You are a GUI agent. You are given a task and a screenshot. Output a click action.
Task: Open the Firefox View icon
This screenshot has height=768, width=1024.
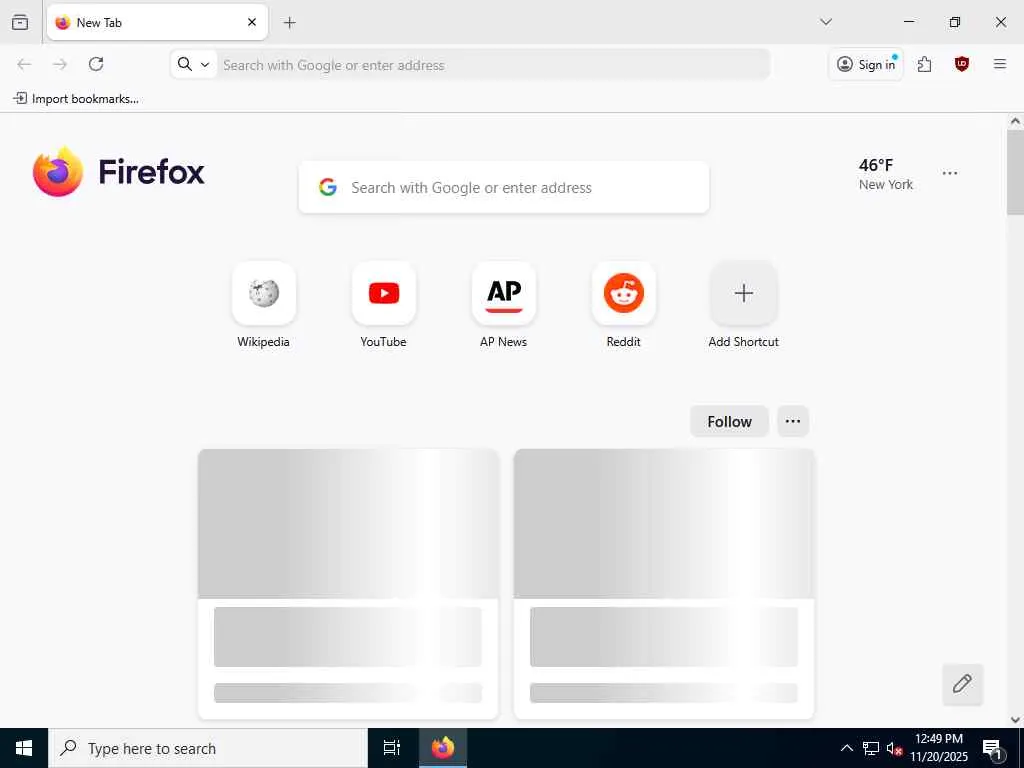20,22
